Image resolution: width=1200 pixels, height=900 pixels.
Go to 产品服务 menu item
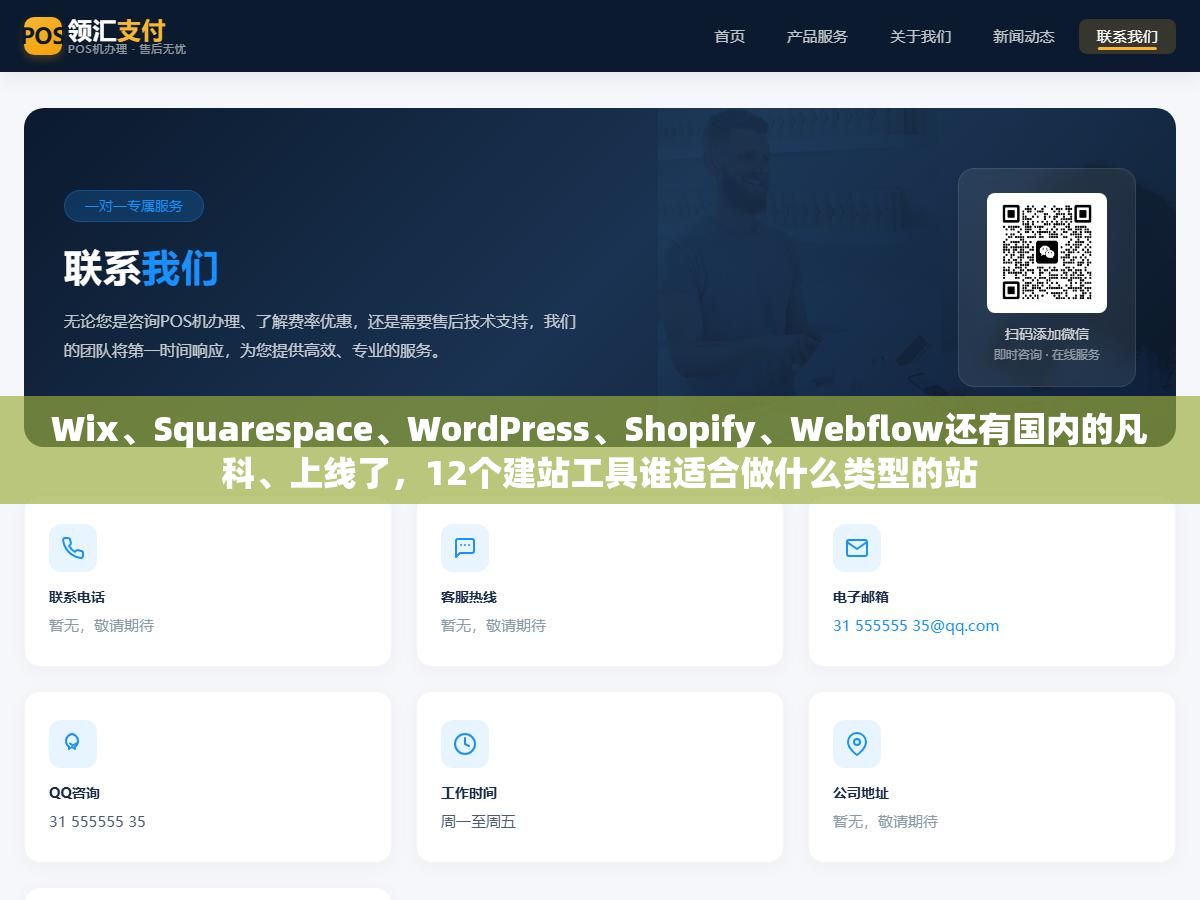[817, 36]
